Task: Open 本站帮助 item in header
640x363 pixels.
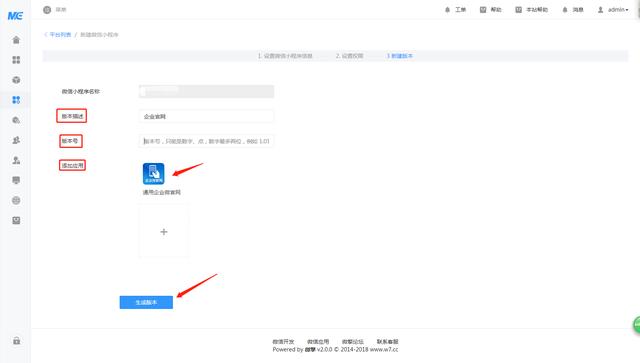Action: pos(531,9)
